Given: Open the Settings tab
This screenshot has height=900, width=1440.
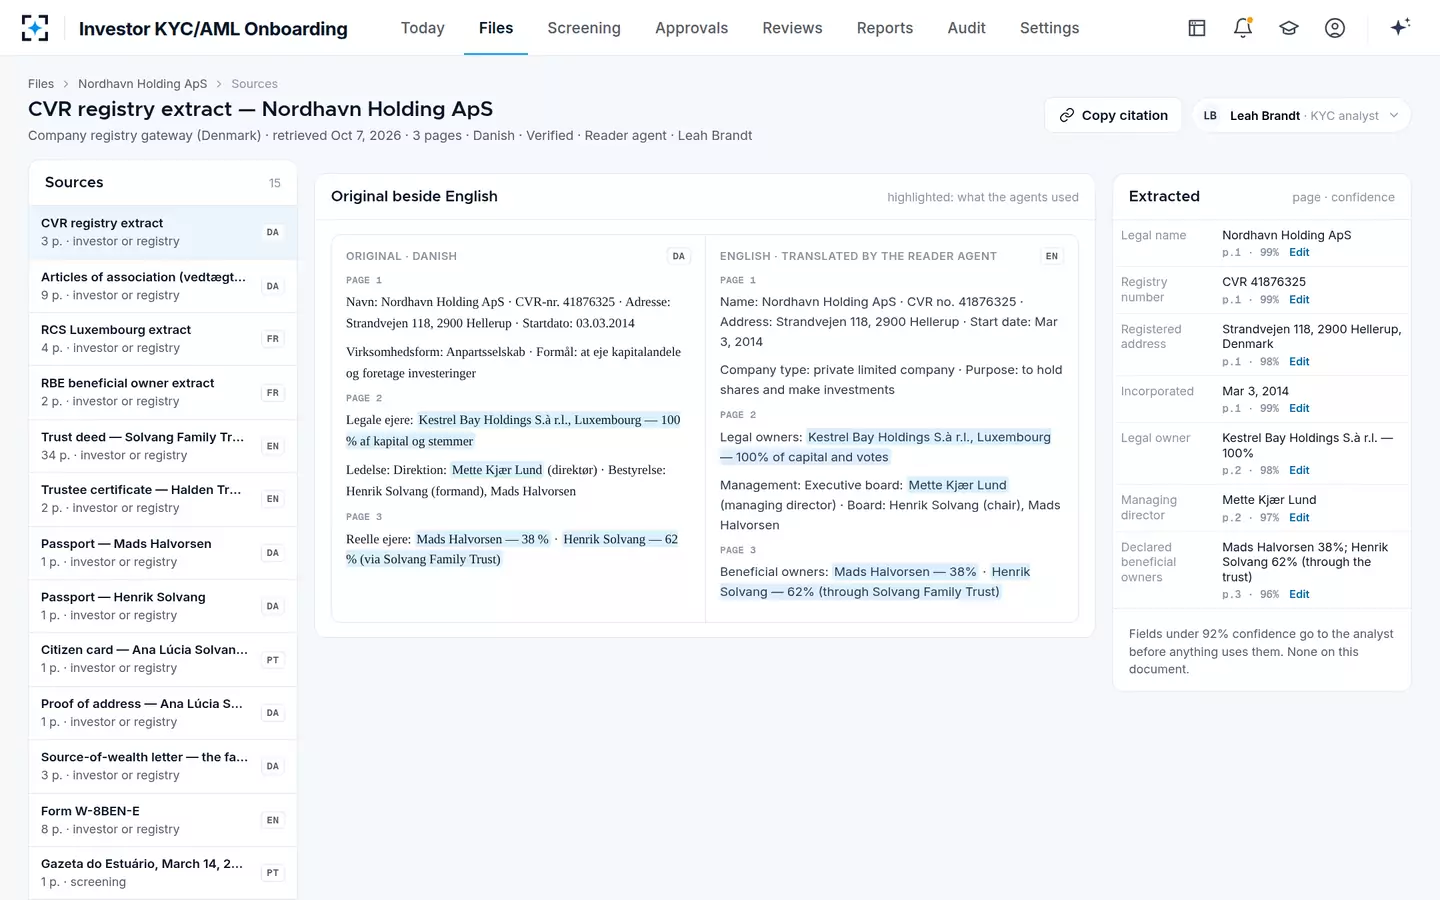Looking at the screenshot, I should pos(1049,28).
